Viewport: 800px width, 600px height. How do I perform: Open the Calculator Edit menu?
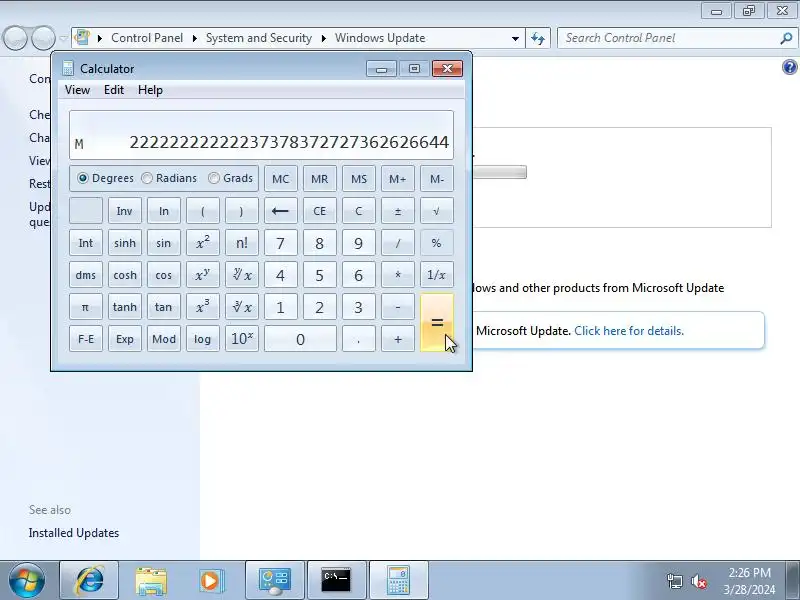114,90
